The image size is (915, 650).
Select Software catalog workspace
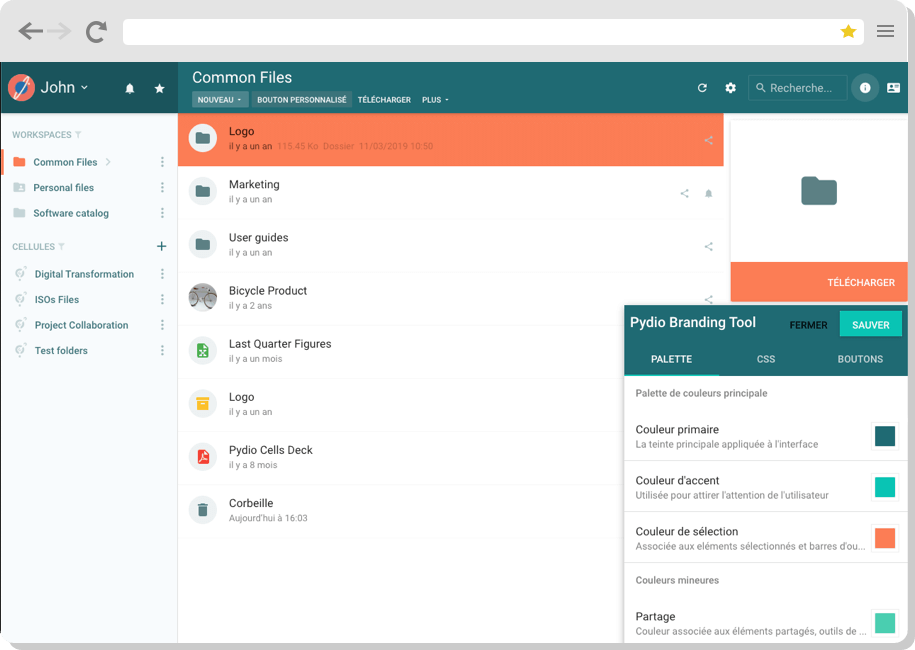click(71, 213)
